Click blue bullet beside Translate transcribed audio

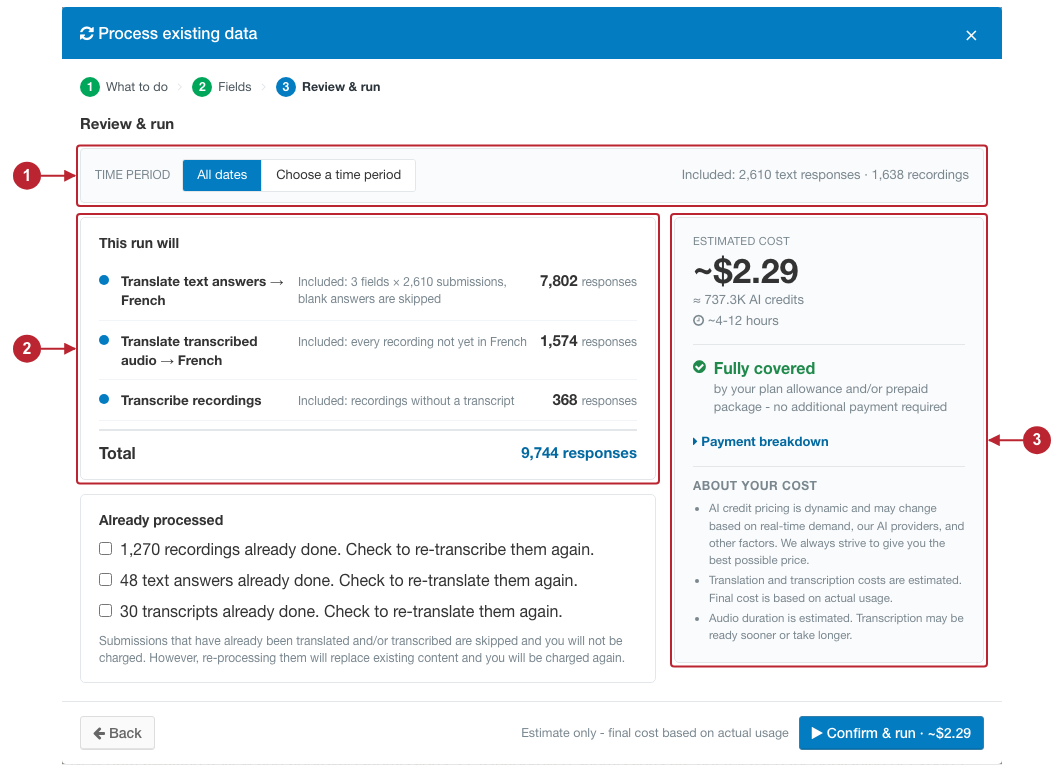(104, 340)
